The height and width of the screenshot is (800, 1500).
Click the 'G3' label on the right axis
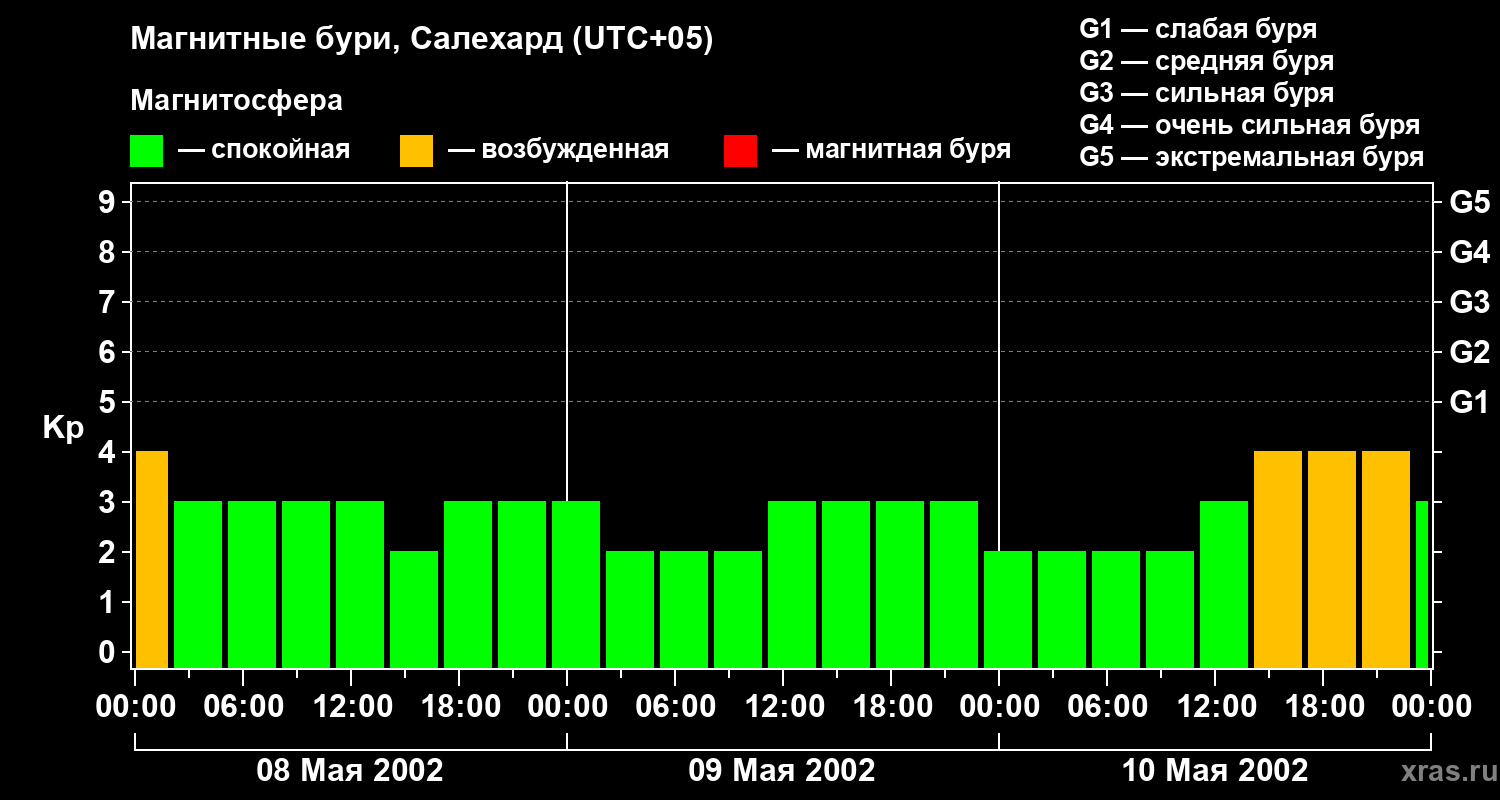(1469, 303)
